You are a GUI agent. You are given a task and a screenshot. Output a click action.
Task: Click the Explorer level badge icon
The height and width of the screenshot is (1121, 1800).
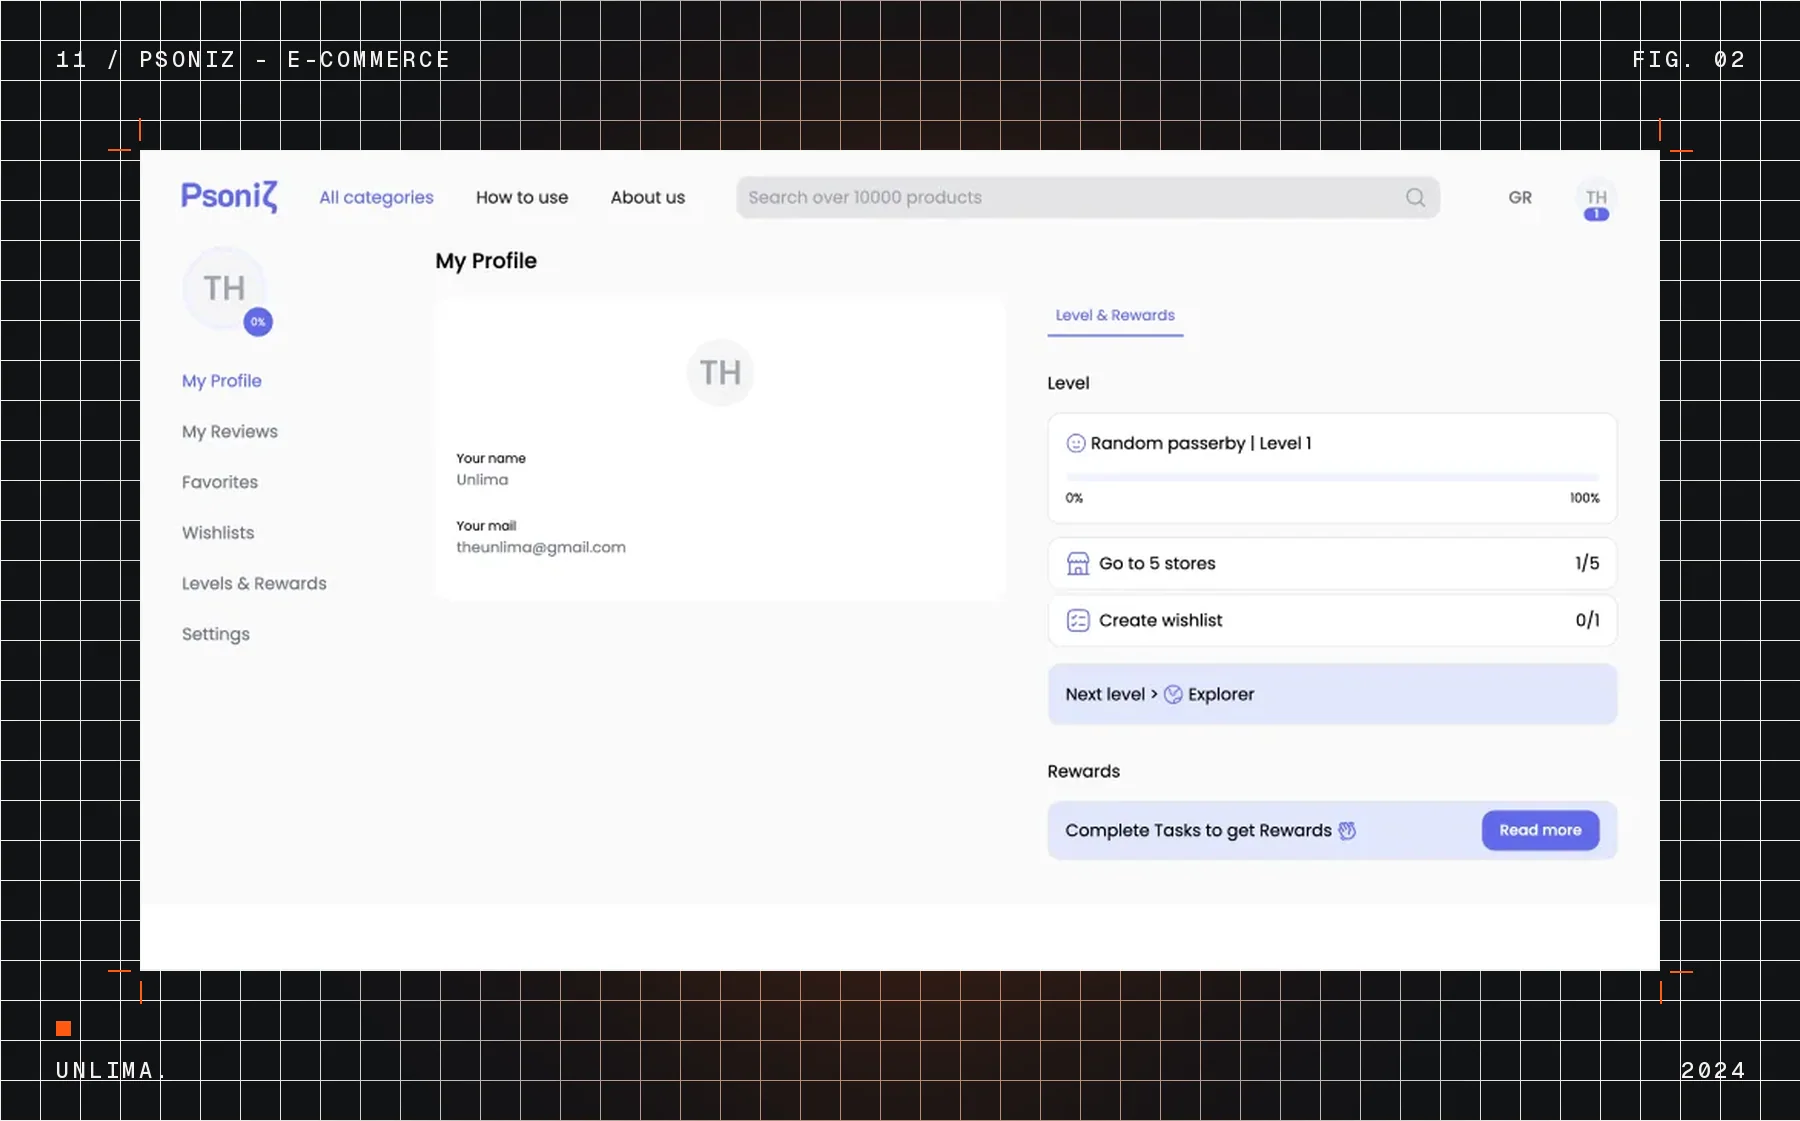pos(1173,695)
